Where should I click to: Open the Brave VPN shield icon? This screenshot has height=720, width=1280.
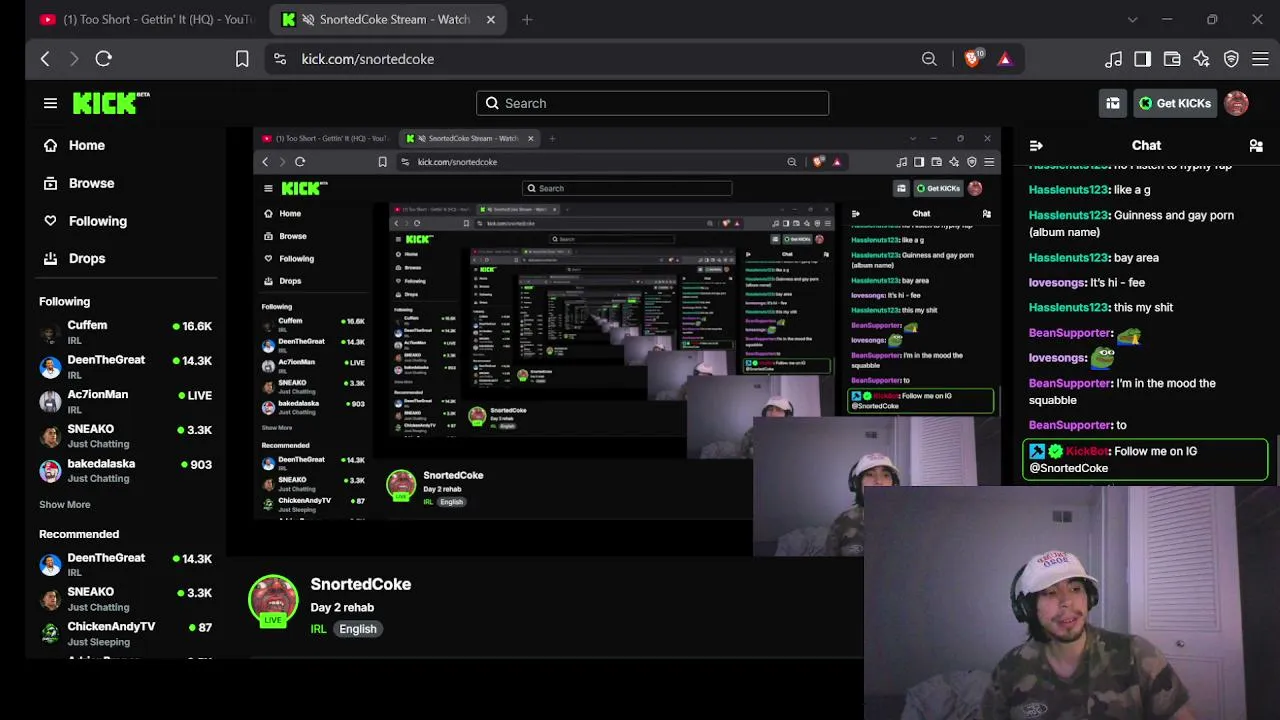[1231, 59]
